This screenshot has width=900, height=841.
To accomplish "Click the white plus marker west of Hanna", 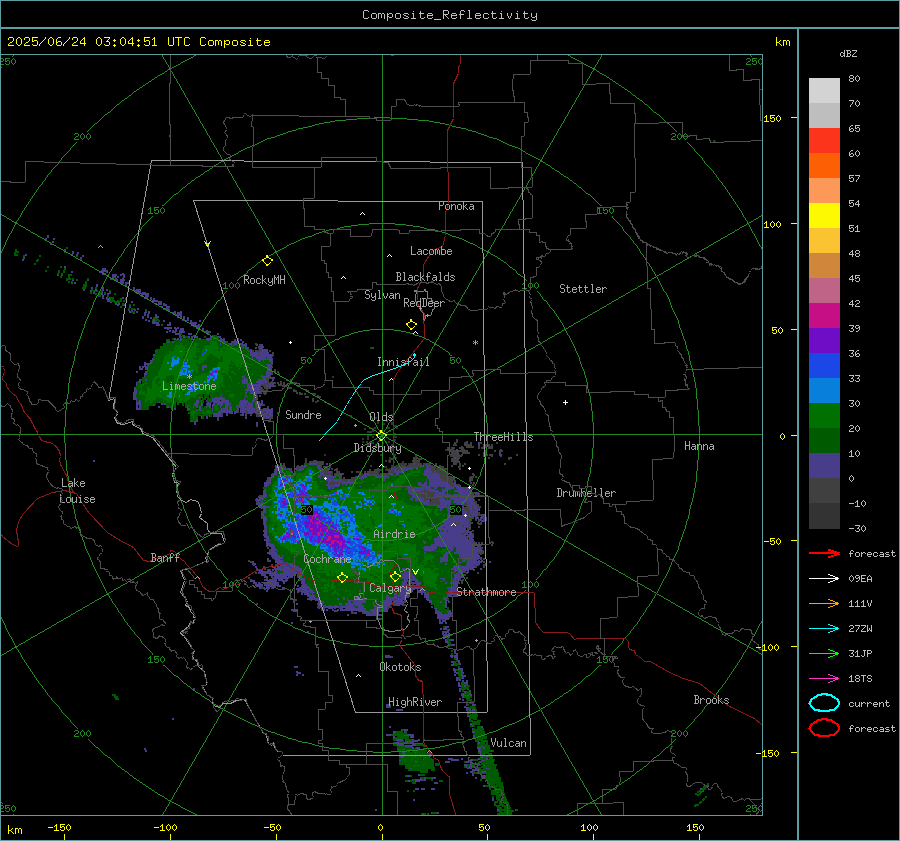I will pos(565,402).
